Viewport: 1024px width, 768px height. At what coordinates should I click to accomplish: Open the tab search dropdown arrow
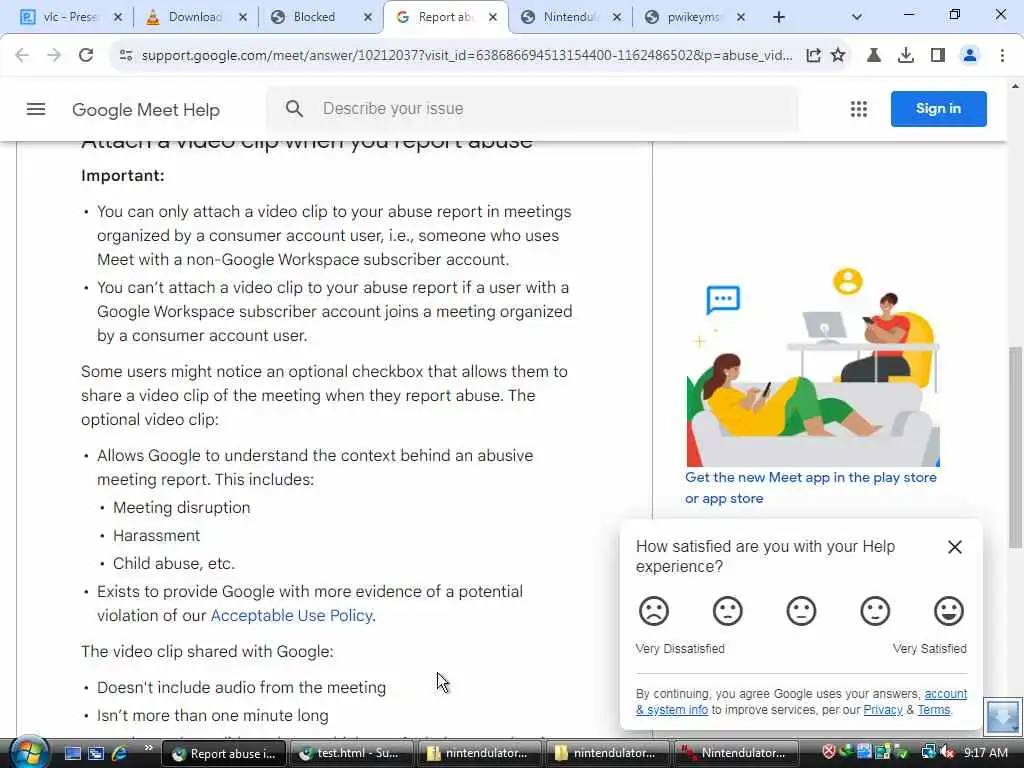857,17
